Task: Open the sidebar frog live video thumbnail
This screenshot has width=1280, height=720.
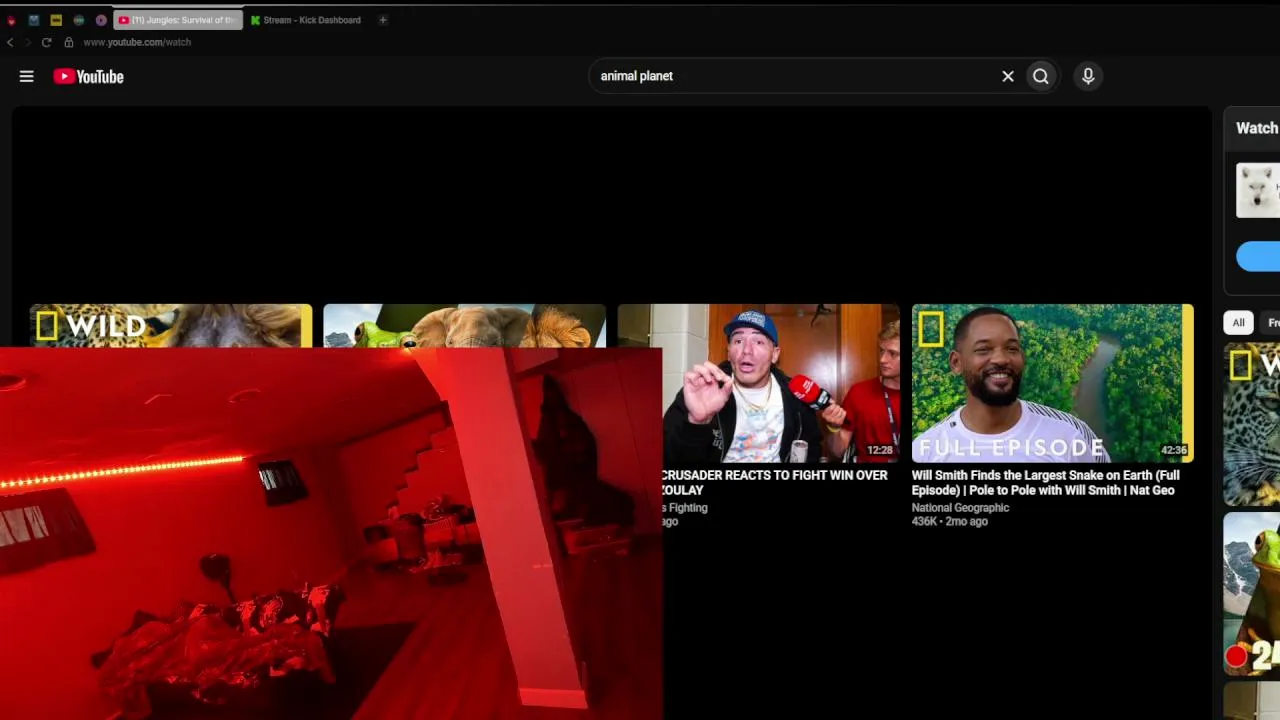Action: (x=1252, y=594)
